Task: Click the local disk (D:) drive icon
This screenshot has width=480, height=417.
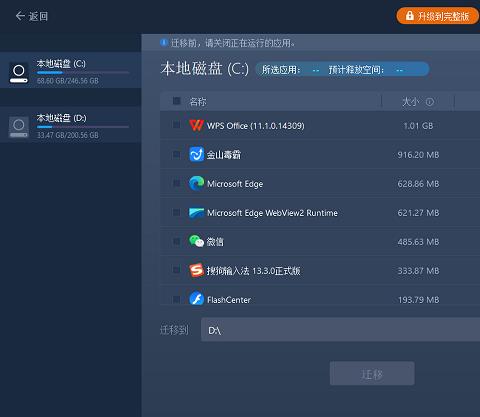Action: 19,127
